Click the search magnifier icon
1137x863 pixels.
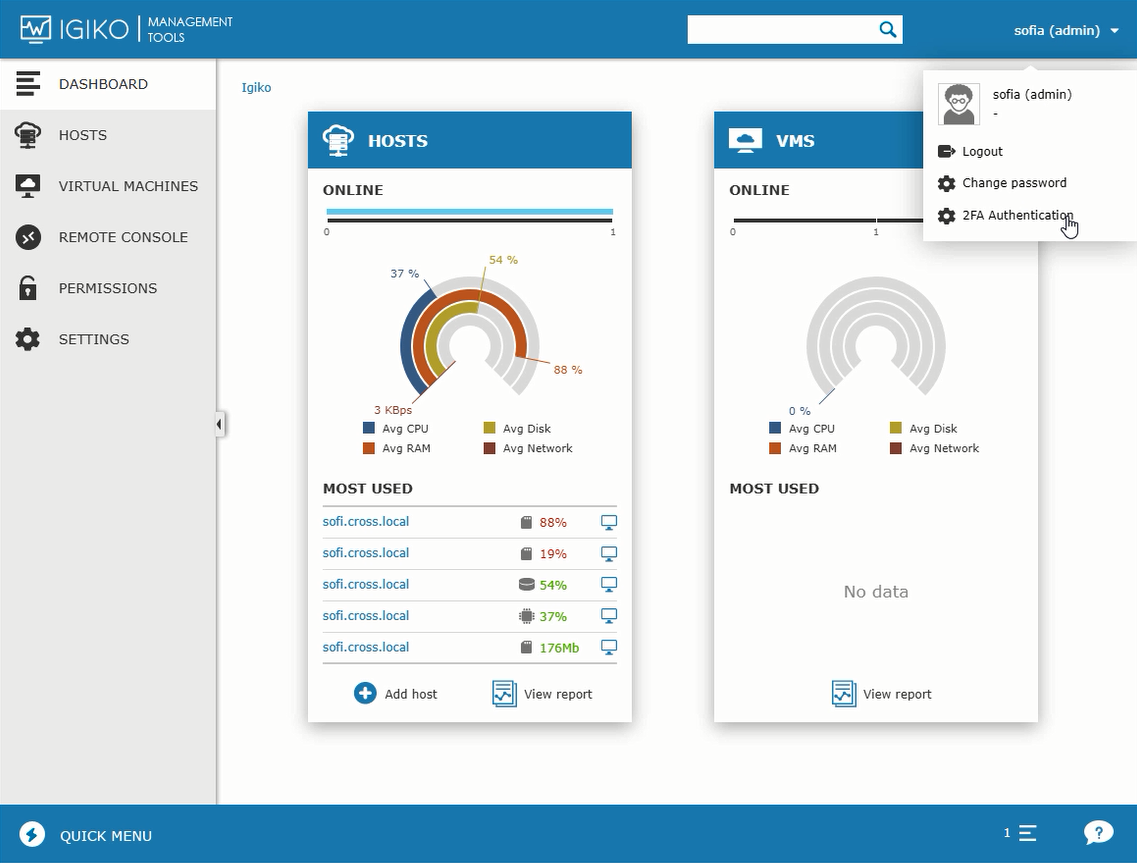888,29
